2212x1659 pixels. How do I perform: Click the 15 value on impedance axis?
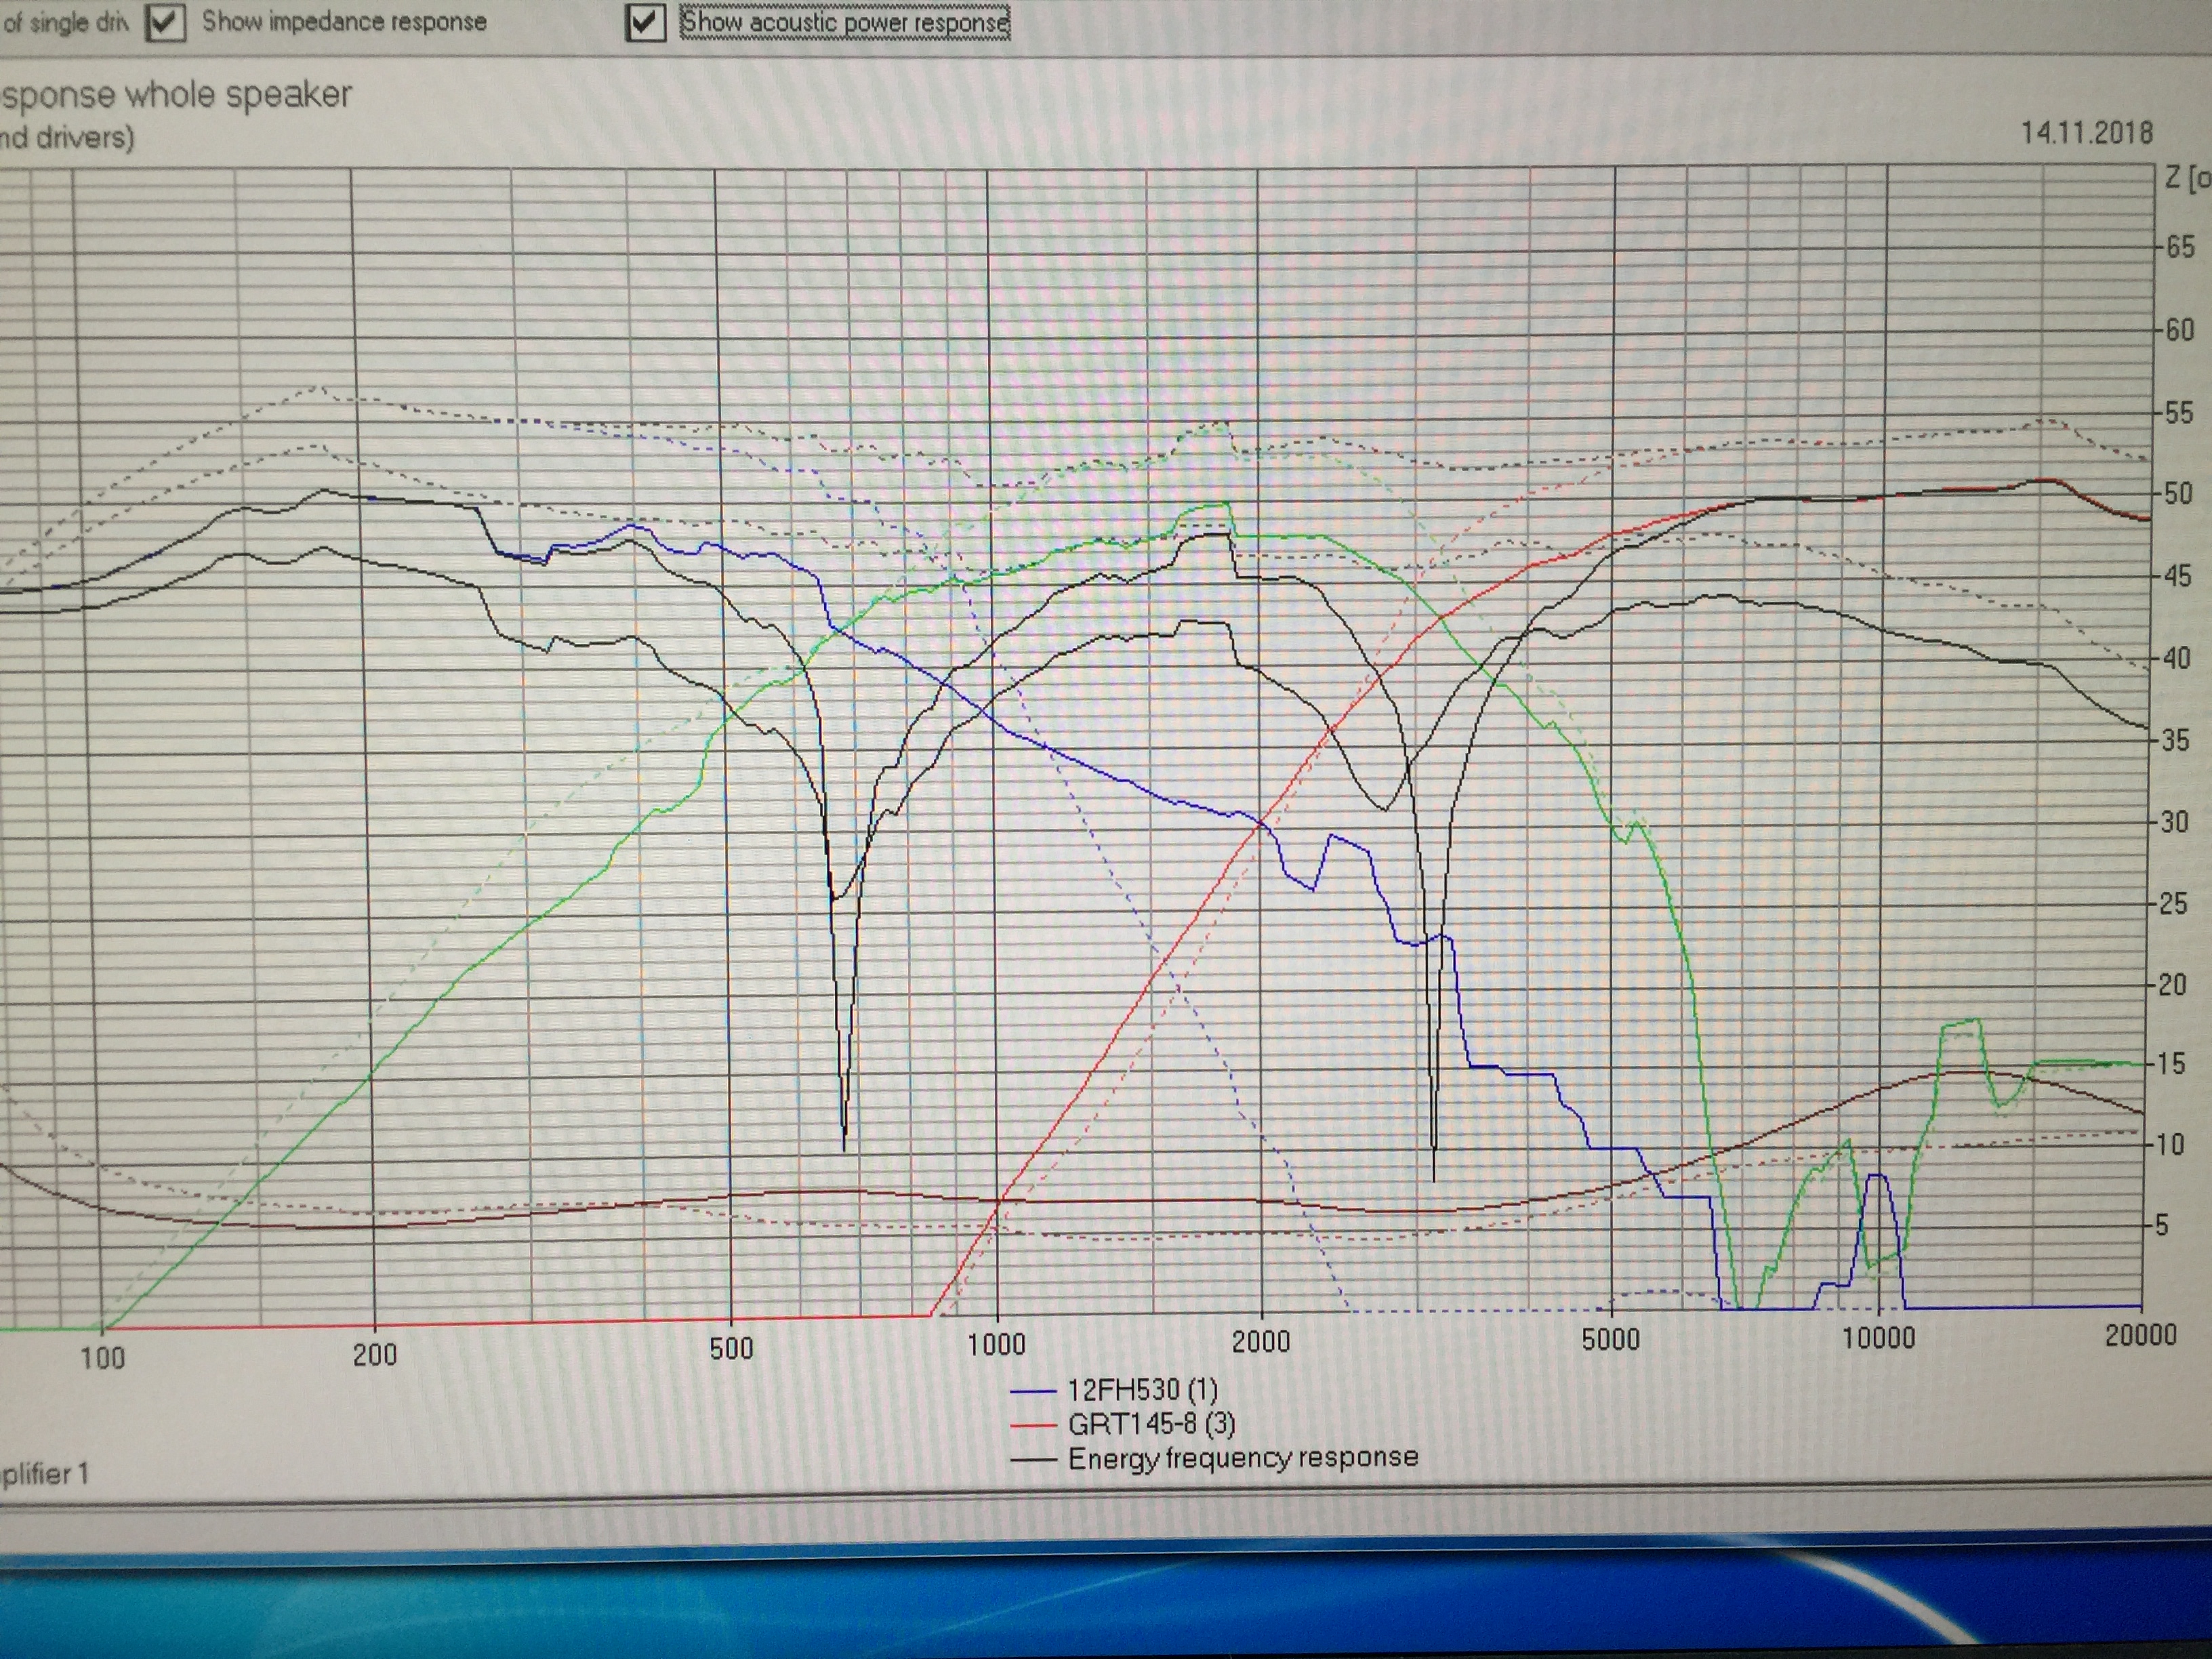(x=2170, y=1064)
